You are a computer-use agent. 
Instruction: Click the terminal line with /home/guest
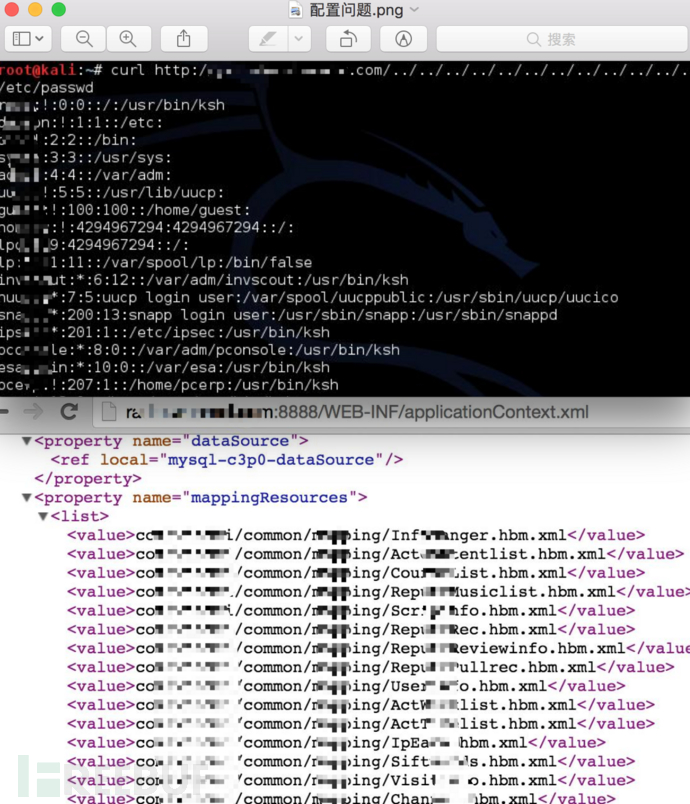125,210
